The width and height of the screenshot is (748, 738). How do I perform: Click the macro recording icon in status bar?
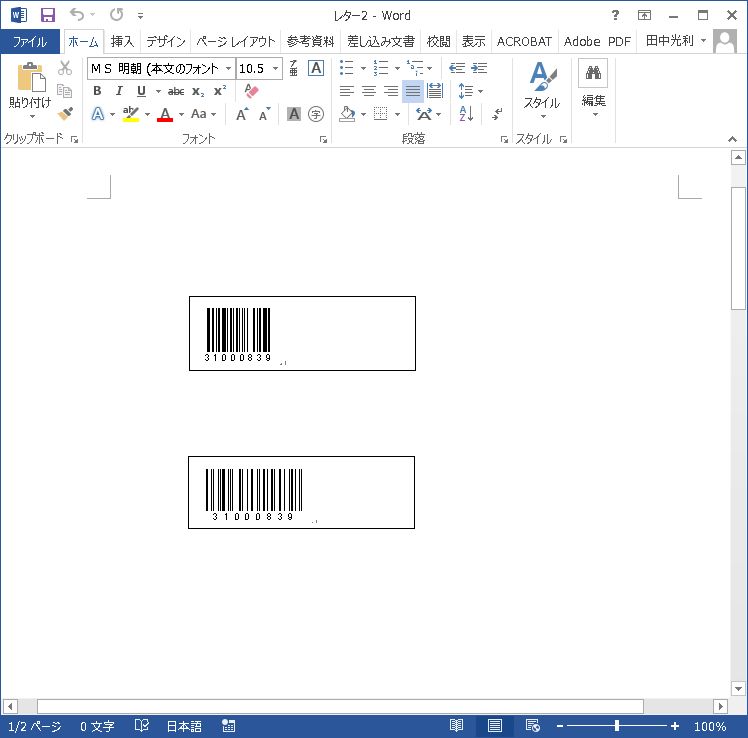(x=229, y=726)
